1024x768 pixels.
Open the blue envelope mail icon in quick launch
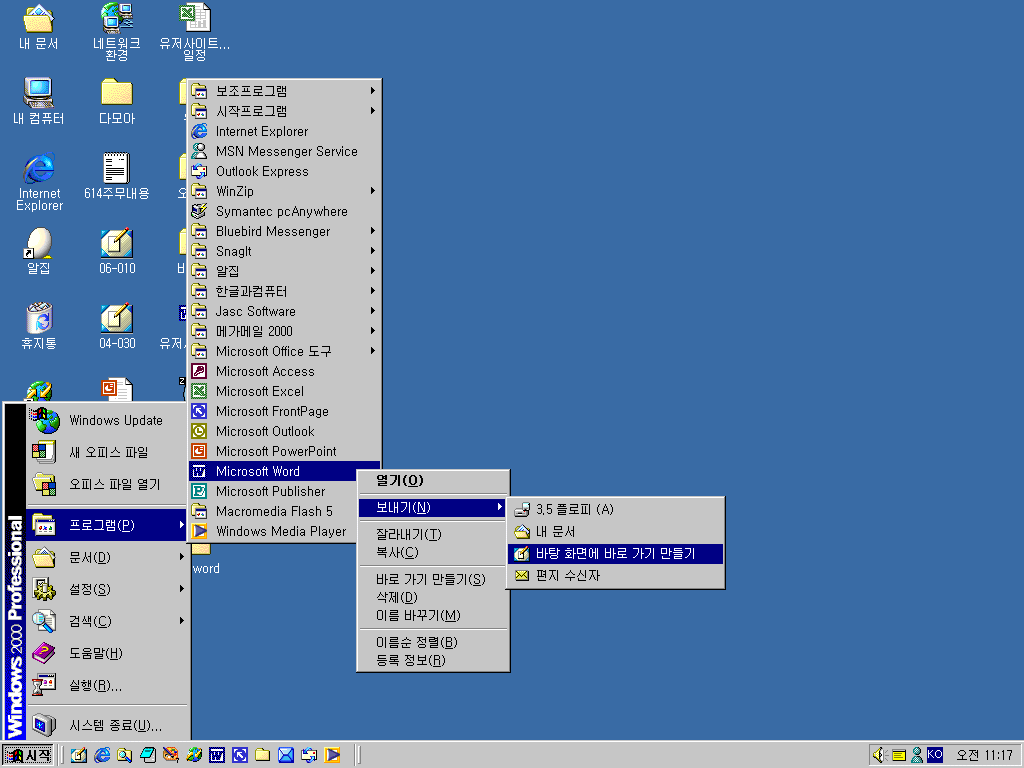coord(285,755)
